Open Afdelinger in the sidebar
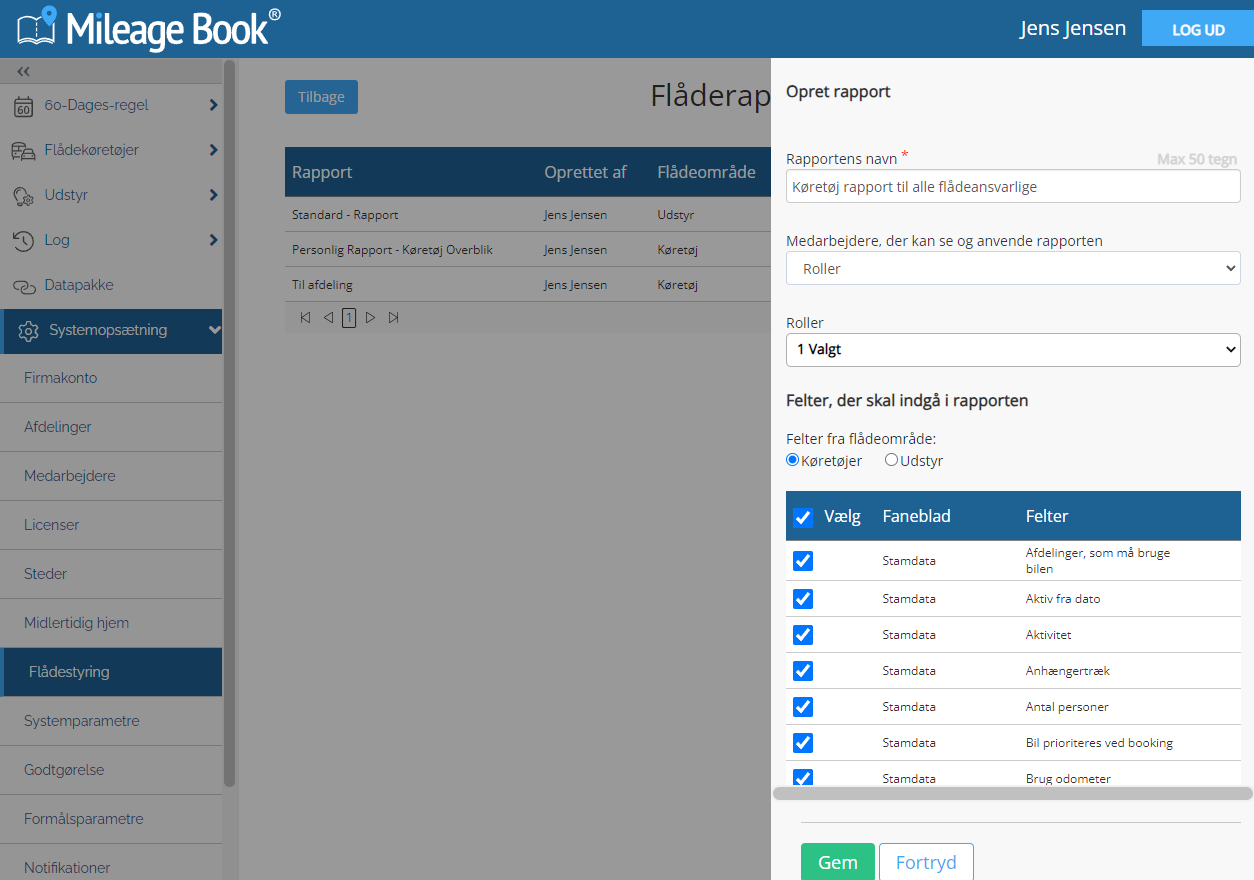This screenshot has width=1254, height=880. [111, 427]
